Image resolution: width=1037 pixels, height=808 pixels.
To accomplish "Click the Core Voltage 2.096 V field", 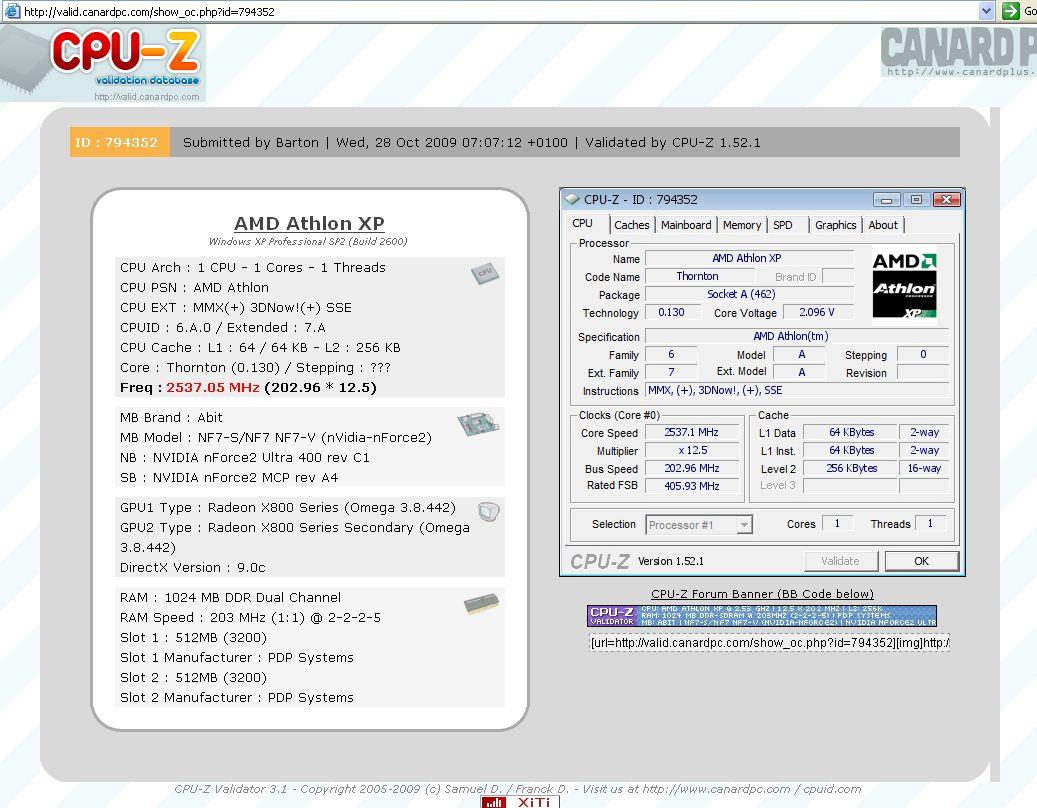I will (x=817, y=312).
